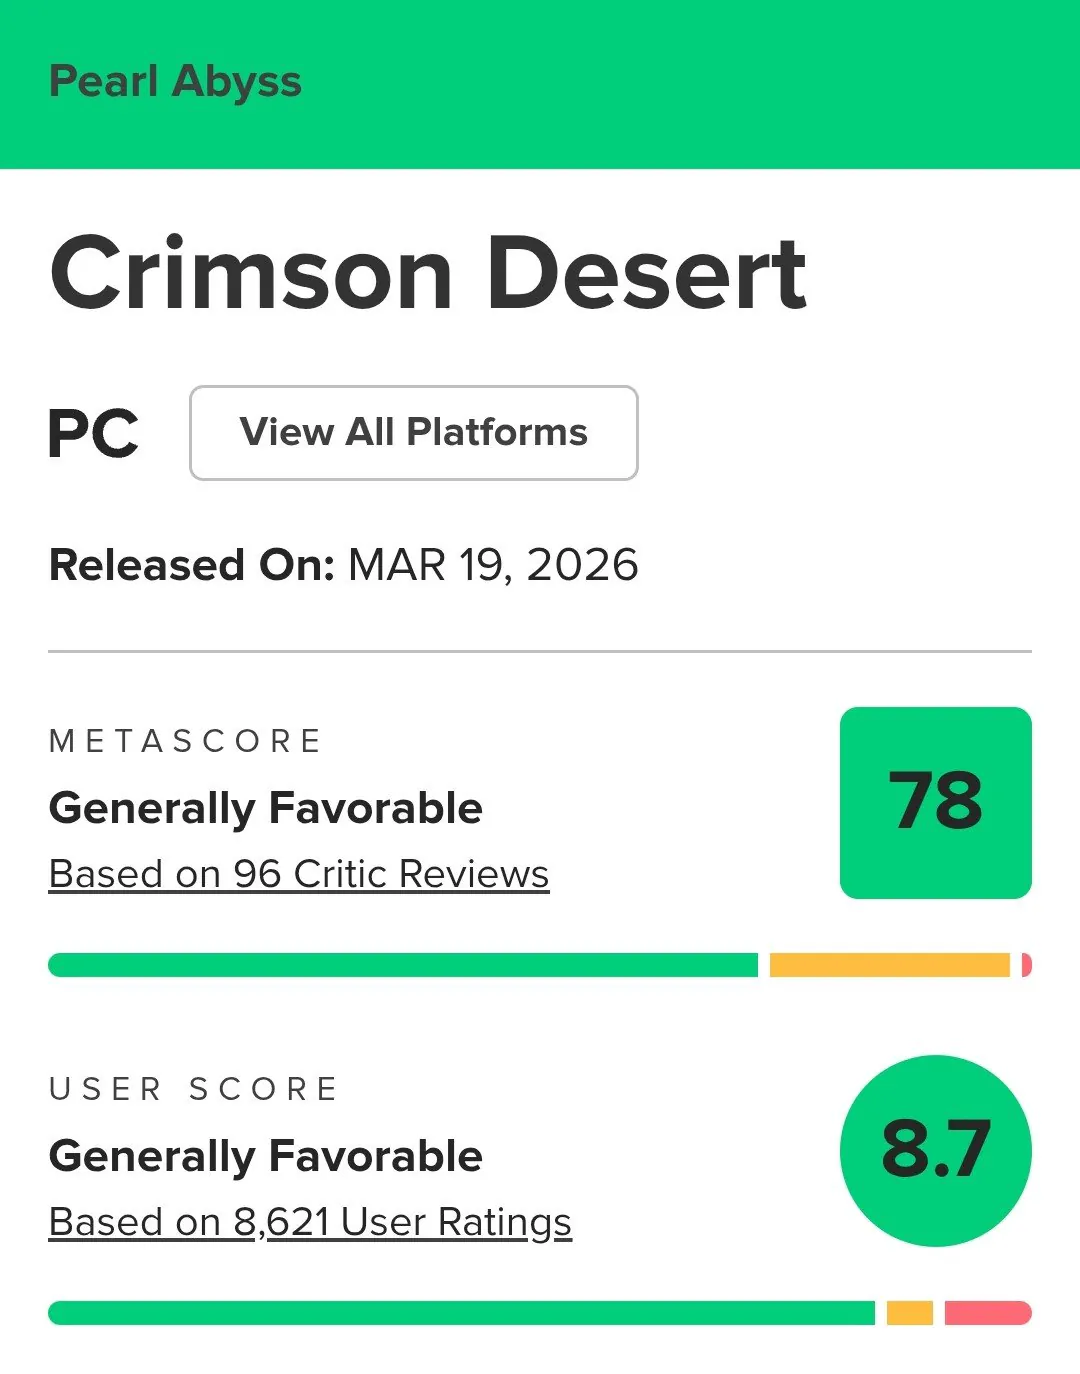Viewport: 1080px width, 1374px height.
Task: Click the divider line below the release date
Action: 540,652
